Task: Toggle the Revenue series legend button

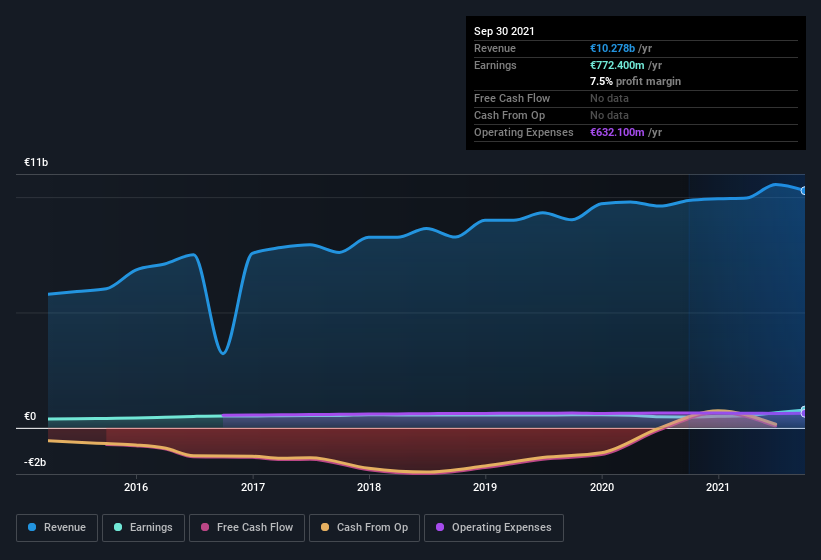Action: pyautogui.click(x=57, y=528)
